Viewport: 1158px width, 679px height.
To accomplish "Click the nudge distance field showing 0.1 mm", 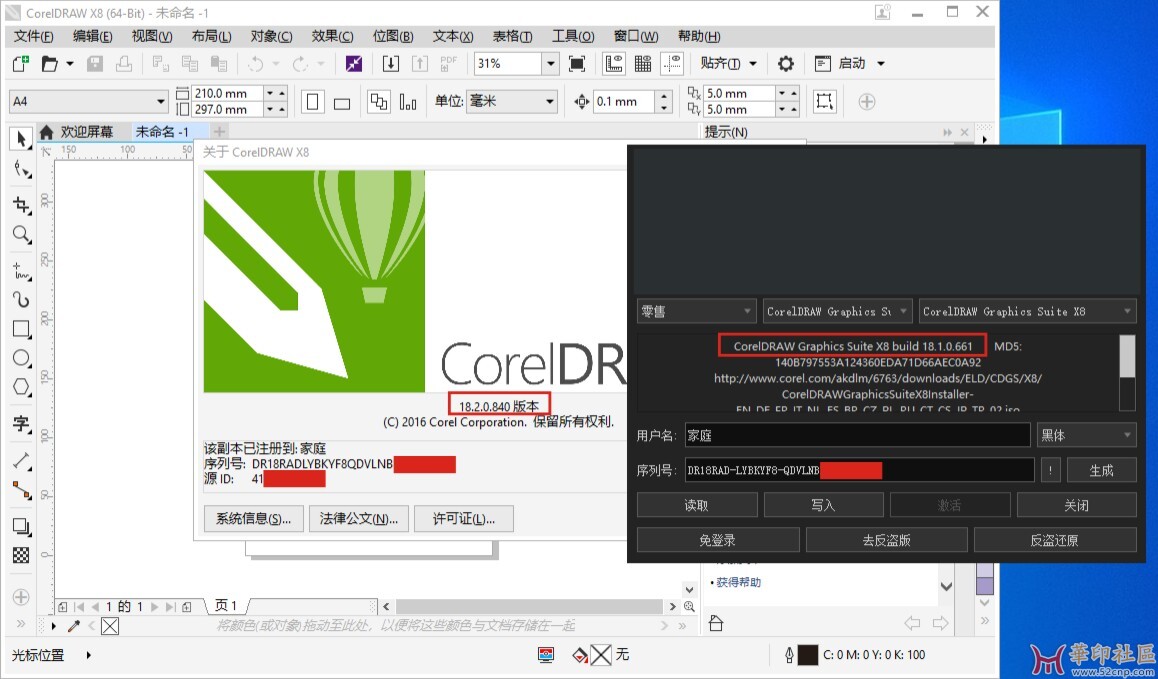I will point(625,101).
